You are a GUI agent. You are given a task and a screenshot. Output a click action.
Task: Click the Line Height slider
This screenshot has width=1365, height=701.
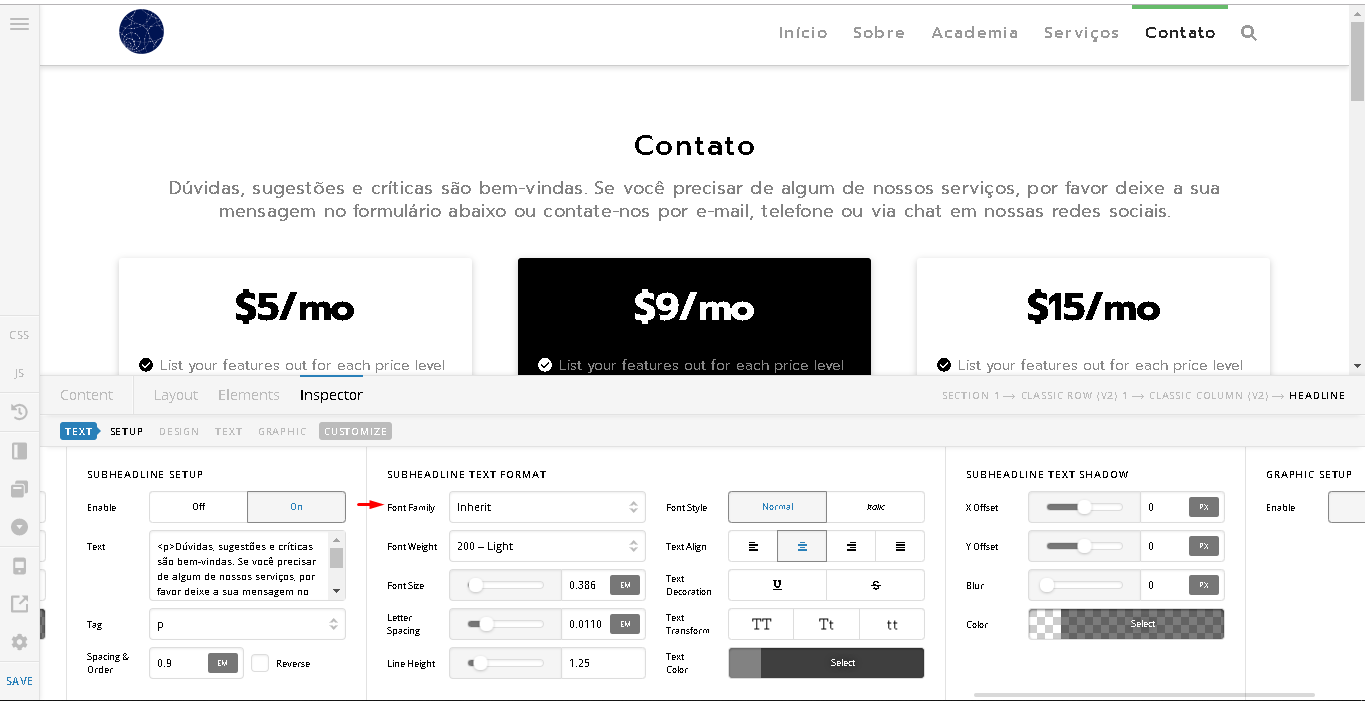pyautogui.click(x=505, y=663)
